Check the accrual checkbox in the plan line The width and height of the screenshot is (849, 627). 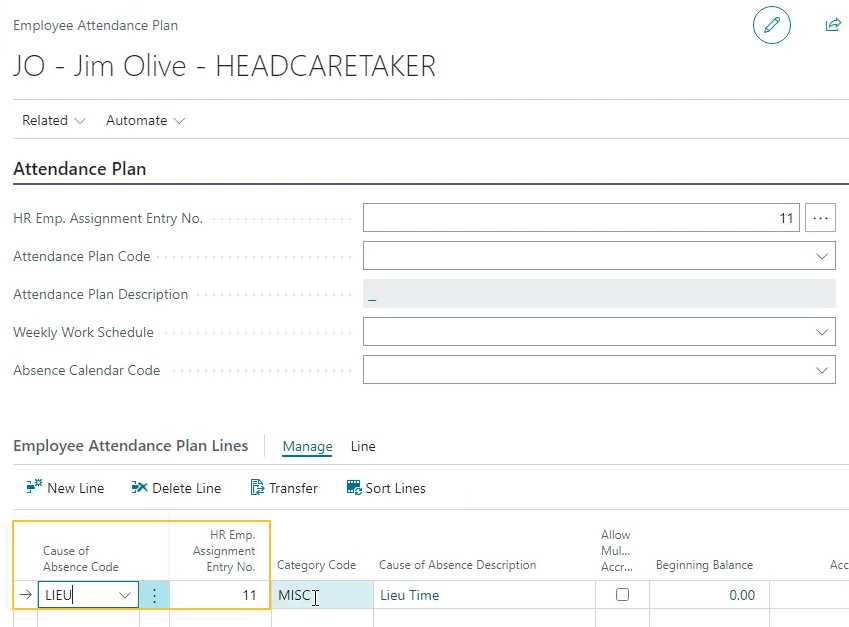point(622,595)
